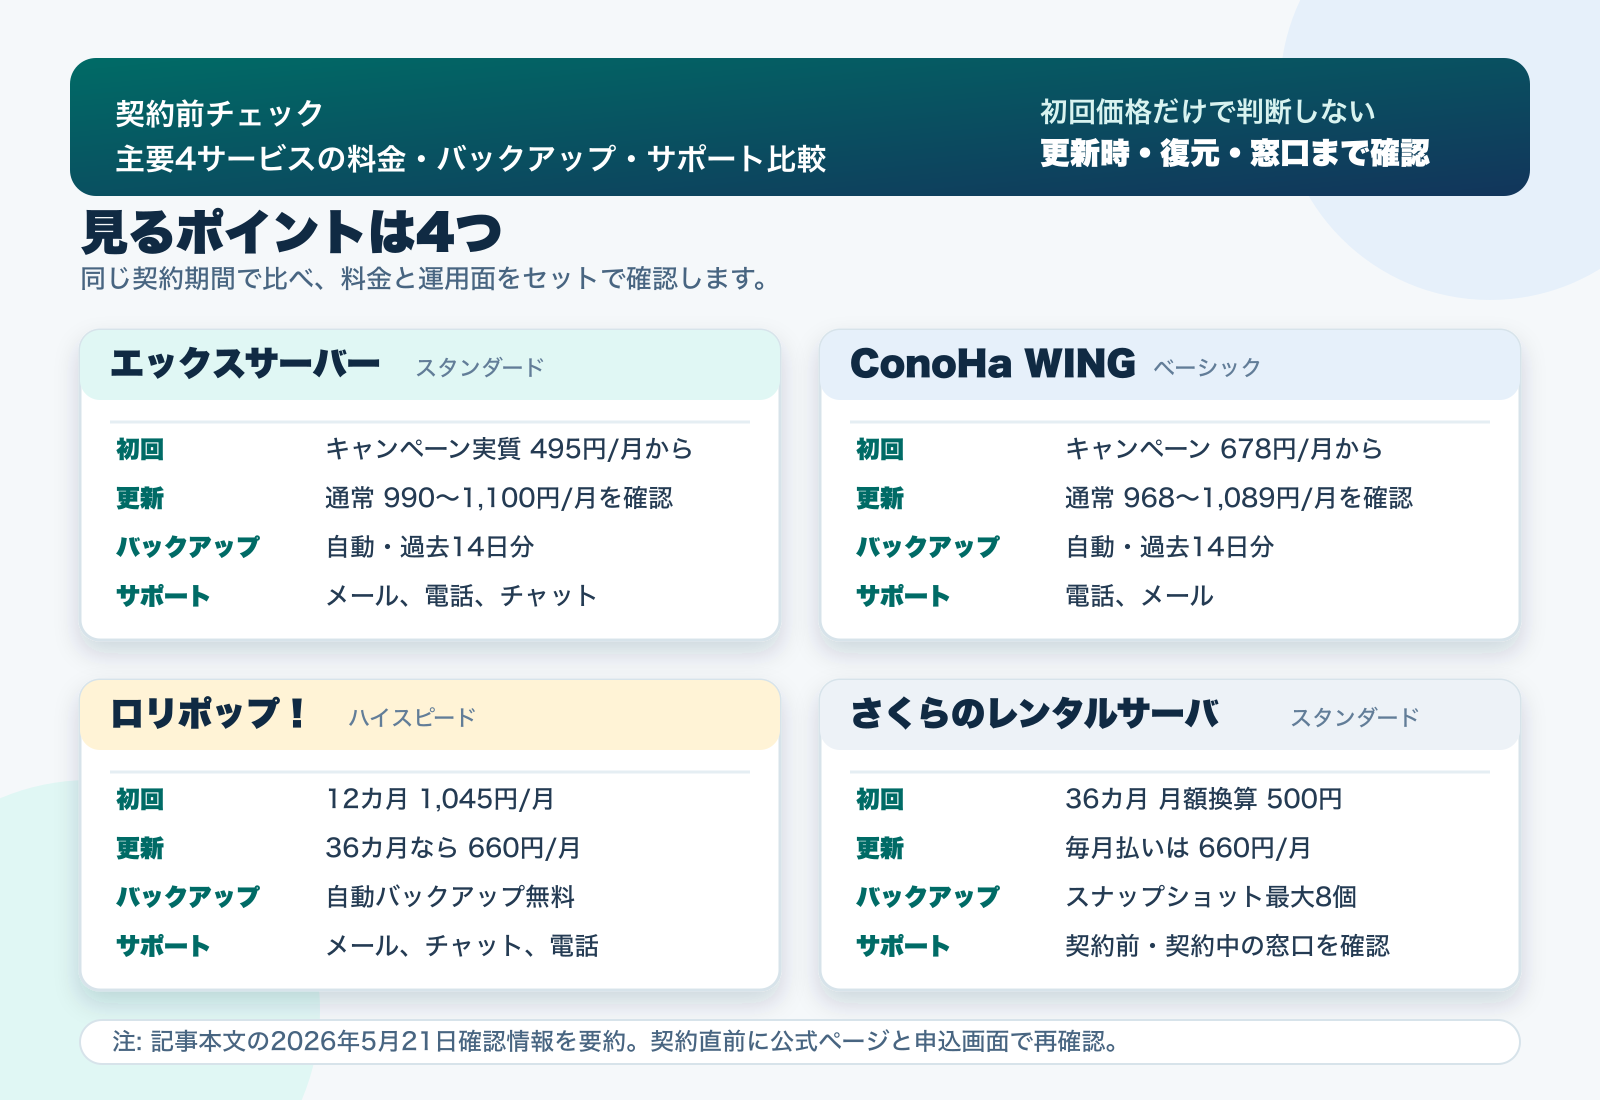Click 'スタンダード' label beside エックスサーバー

coord(479,367)
